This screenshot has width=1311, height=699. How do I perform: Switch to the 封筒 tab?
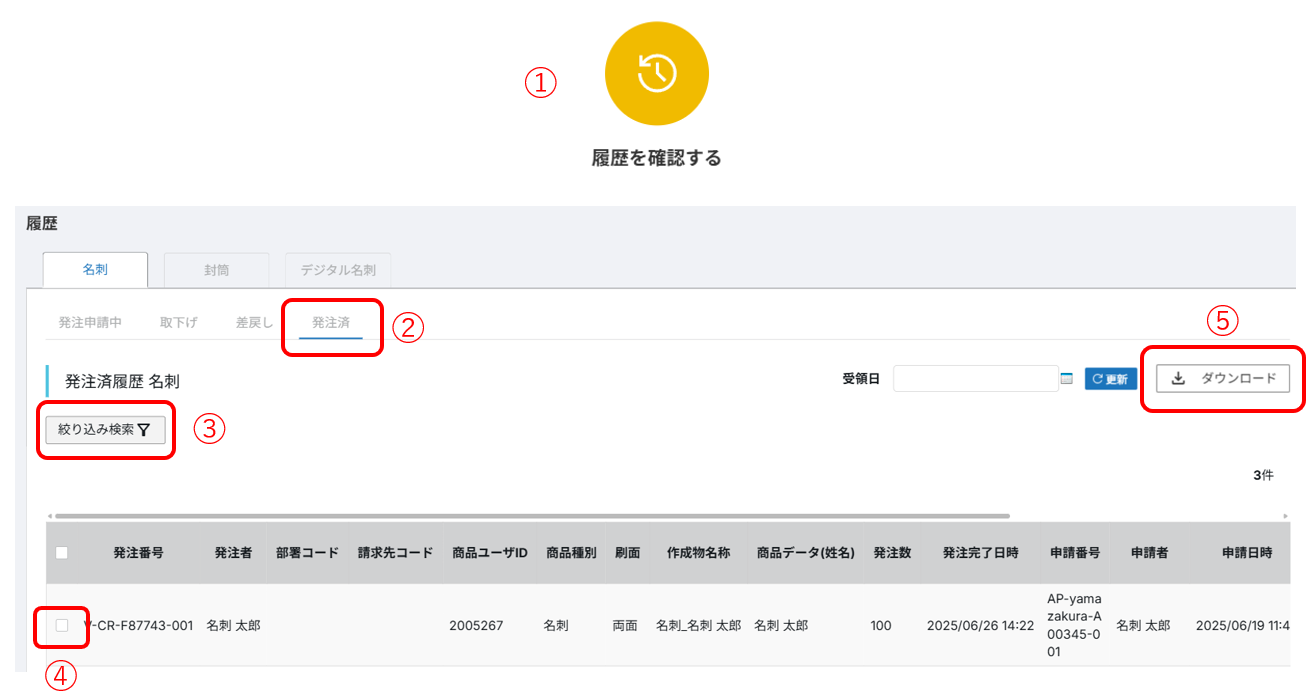pos(216,270)
